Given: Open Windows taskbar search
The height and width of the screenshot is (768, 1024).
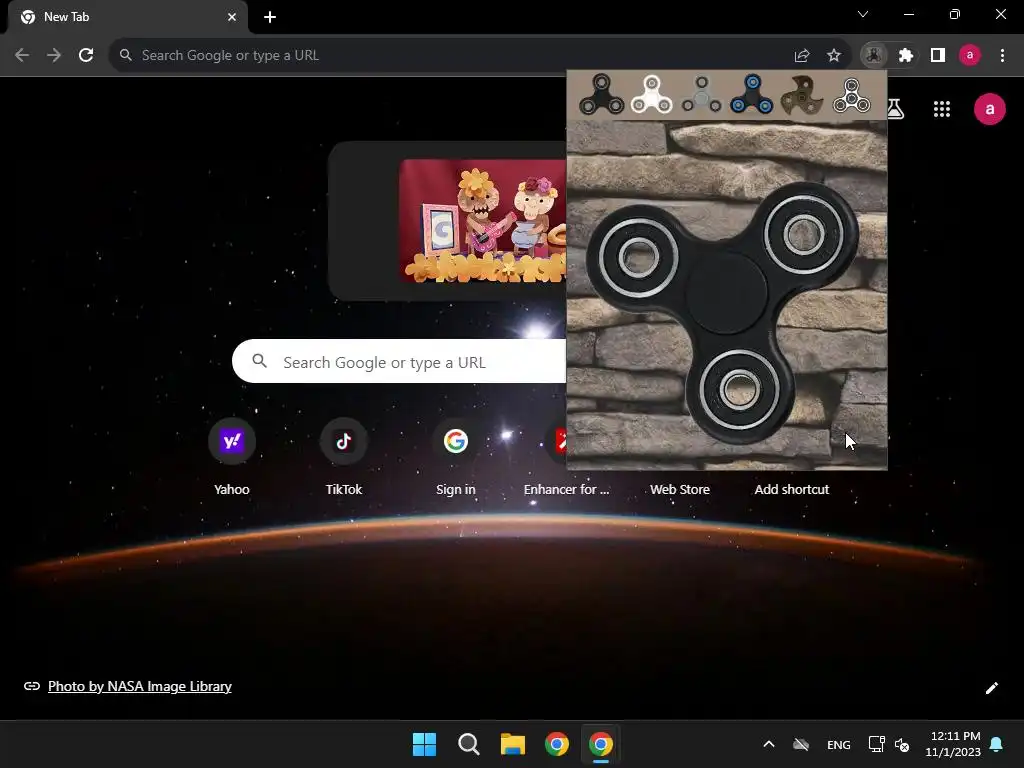Looking at the screenshot, I should pos(469,744).
